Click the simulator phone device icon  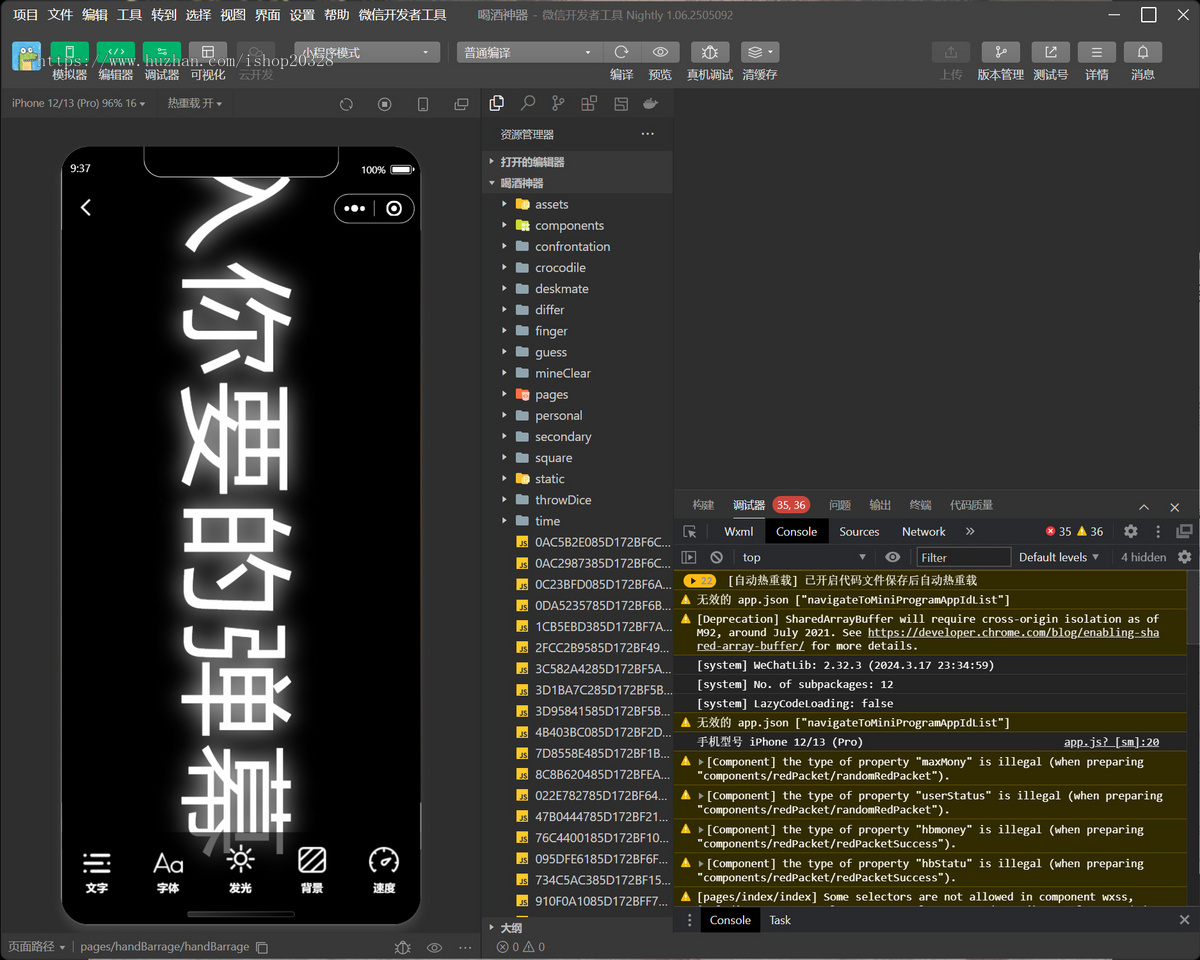point(423,104)
